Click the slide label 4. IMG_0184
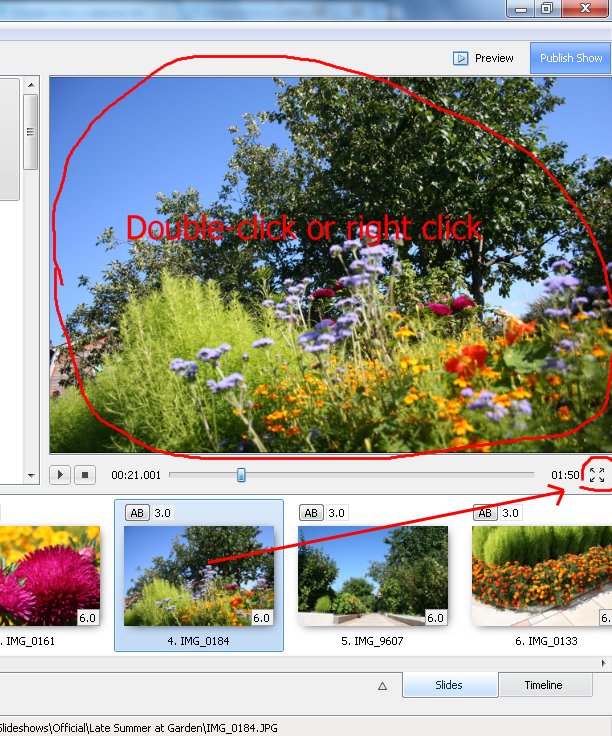The width and height of the screenshot is (612, 736). click(199, 641)
